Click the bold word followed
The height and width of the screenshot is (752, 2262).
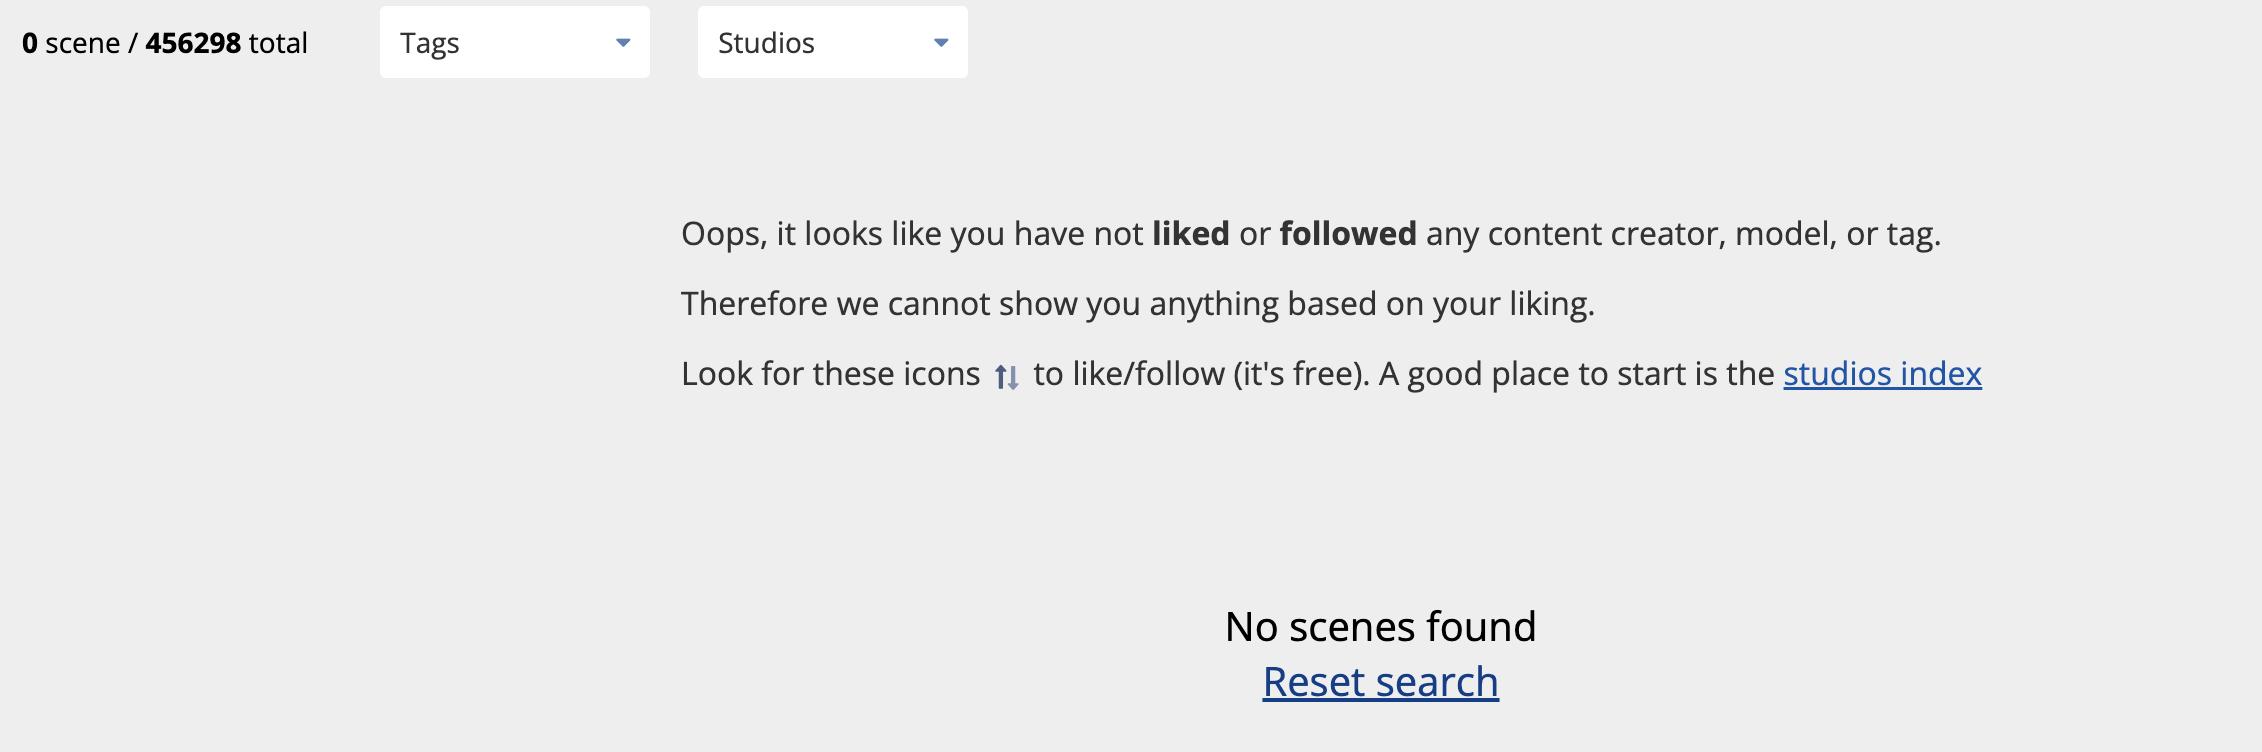[x=1348, y=233]
